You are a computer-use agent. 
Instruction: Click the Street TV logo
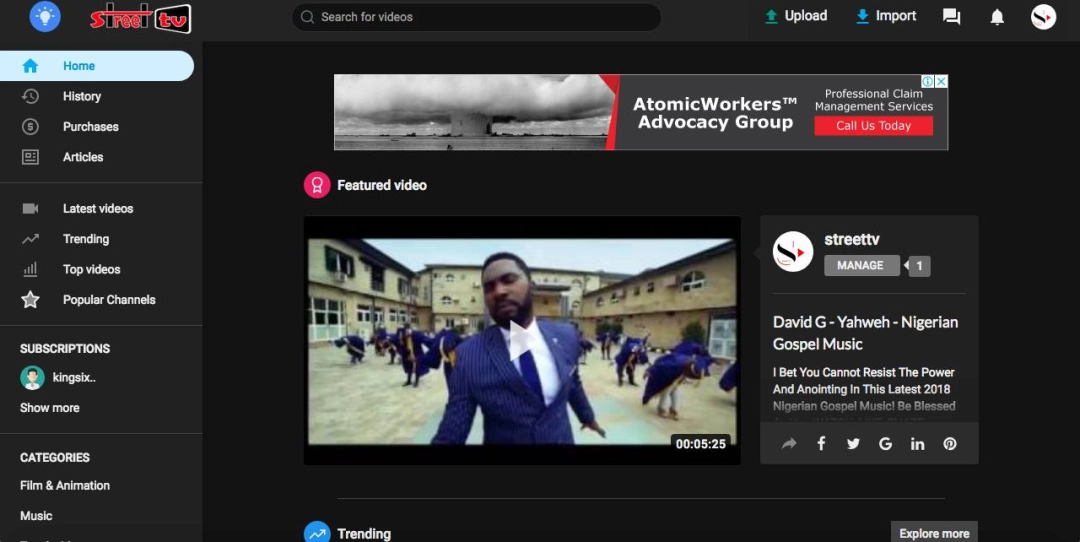[x=140, y=18]
